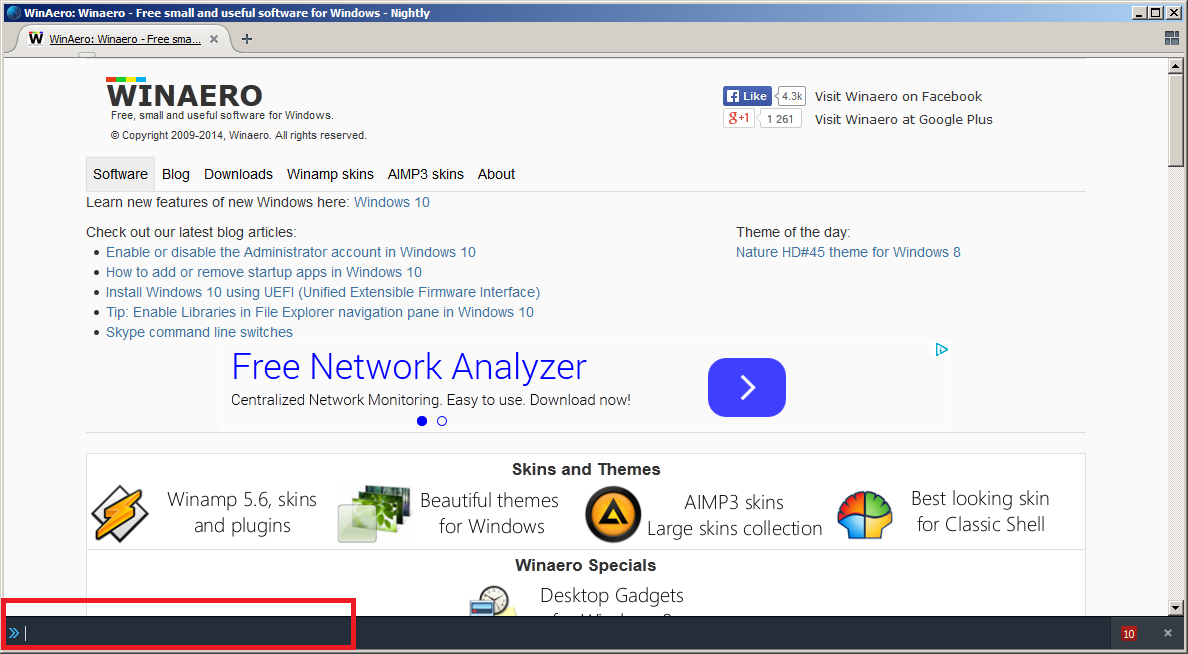The image size is (1188, 654).
Task: Select the second ad carousel dot
Action: click(442, 421)
